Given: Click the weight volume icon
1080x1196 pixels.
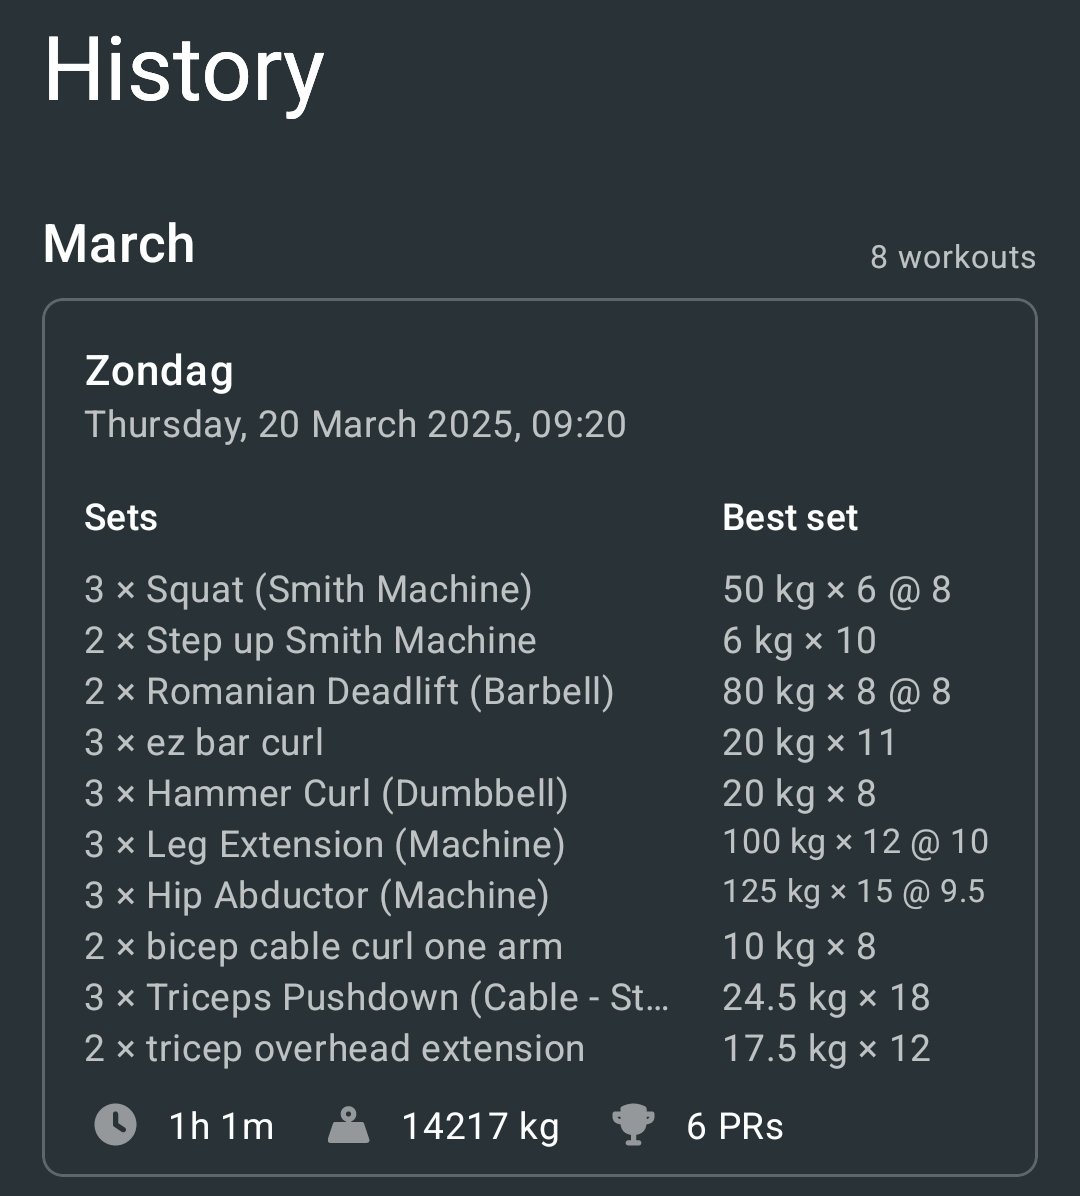Looking at the screenshot, I should pyautogui.click(x=348, y=1126).
